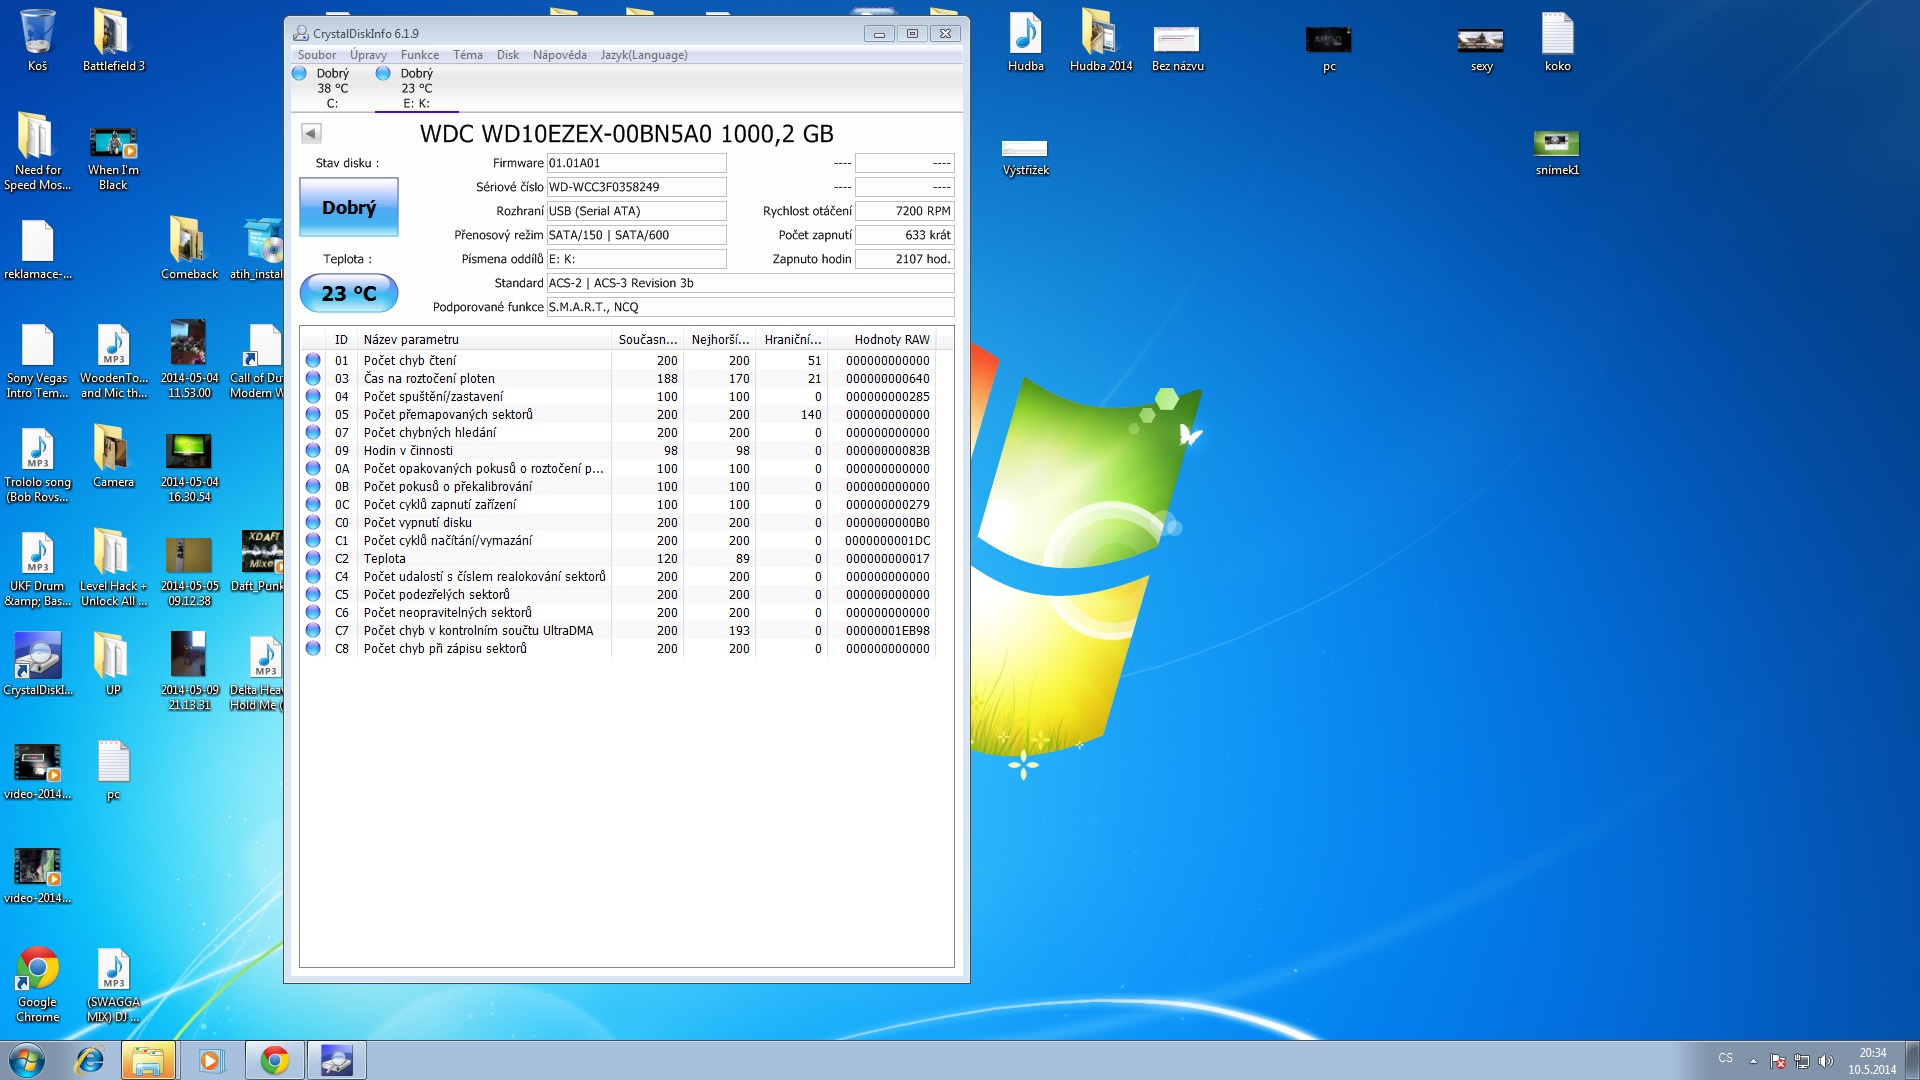Open the Need for Speed Most Wanted folder
Viewport: 1920px width, 1080px height.
pyautogui.click(x=37, y=151)
